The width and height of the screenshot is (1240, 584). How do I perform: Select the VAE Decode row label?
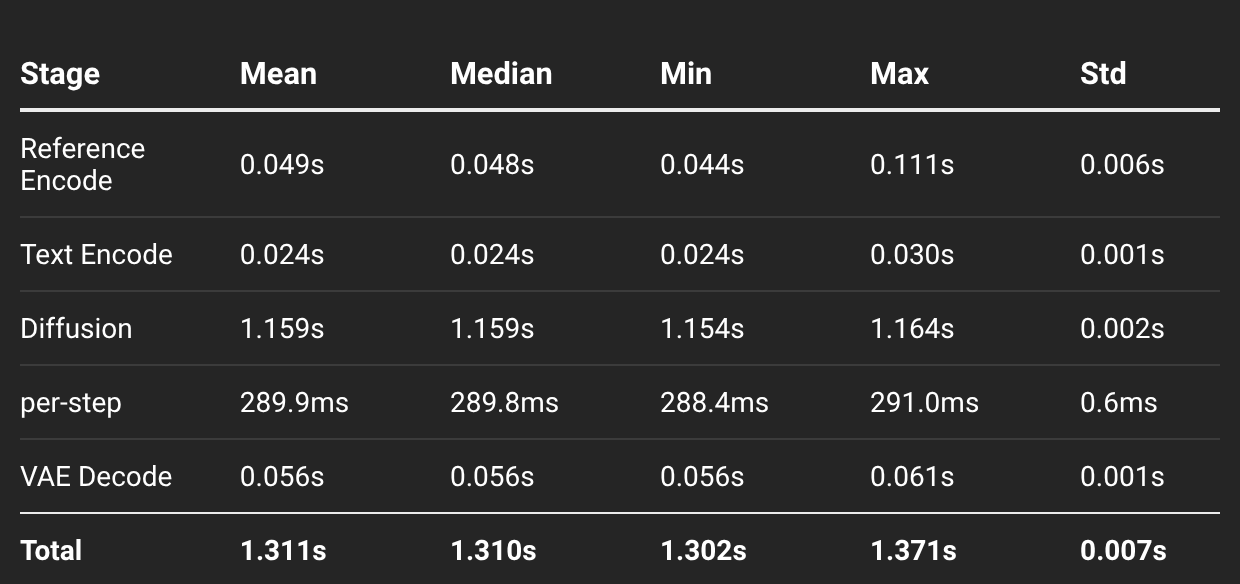click(96, 476)
